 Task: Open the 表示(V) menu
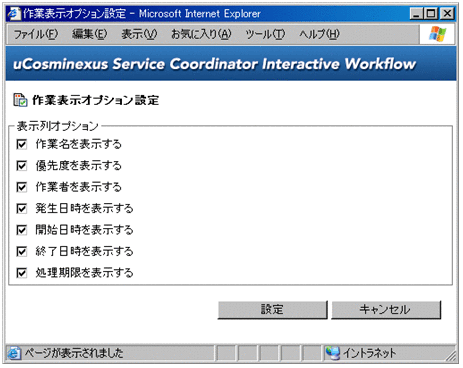(x=139, y=34)
